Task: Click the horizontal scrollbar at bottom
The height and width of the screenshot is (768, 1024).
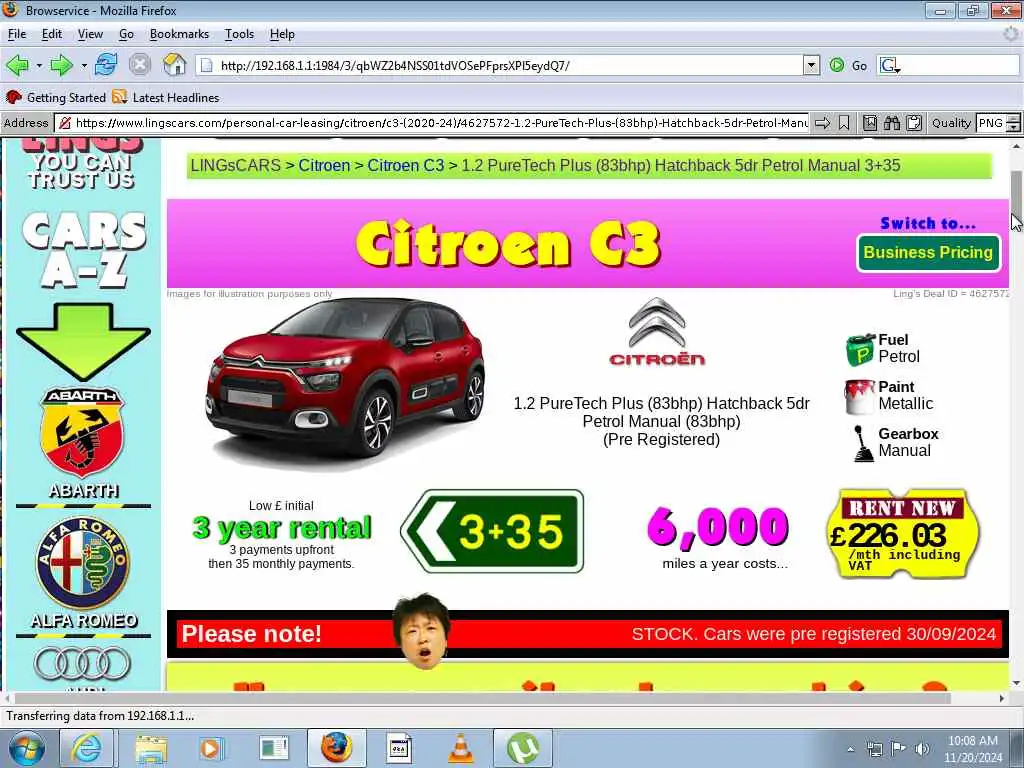Action: pos(483,698)
